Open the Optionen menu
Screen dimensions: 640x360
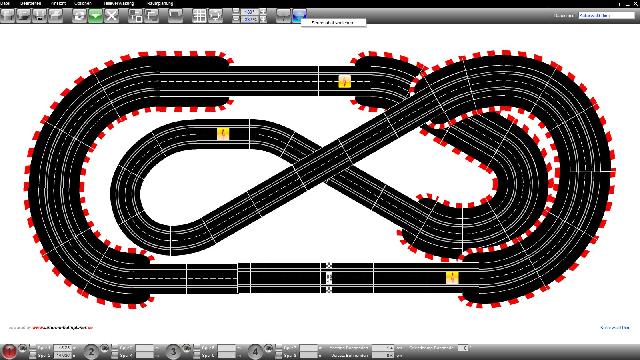83,3
